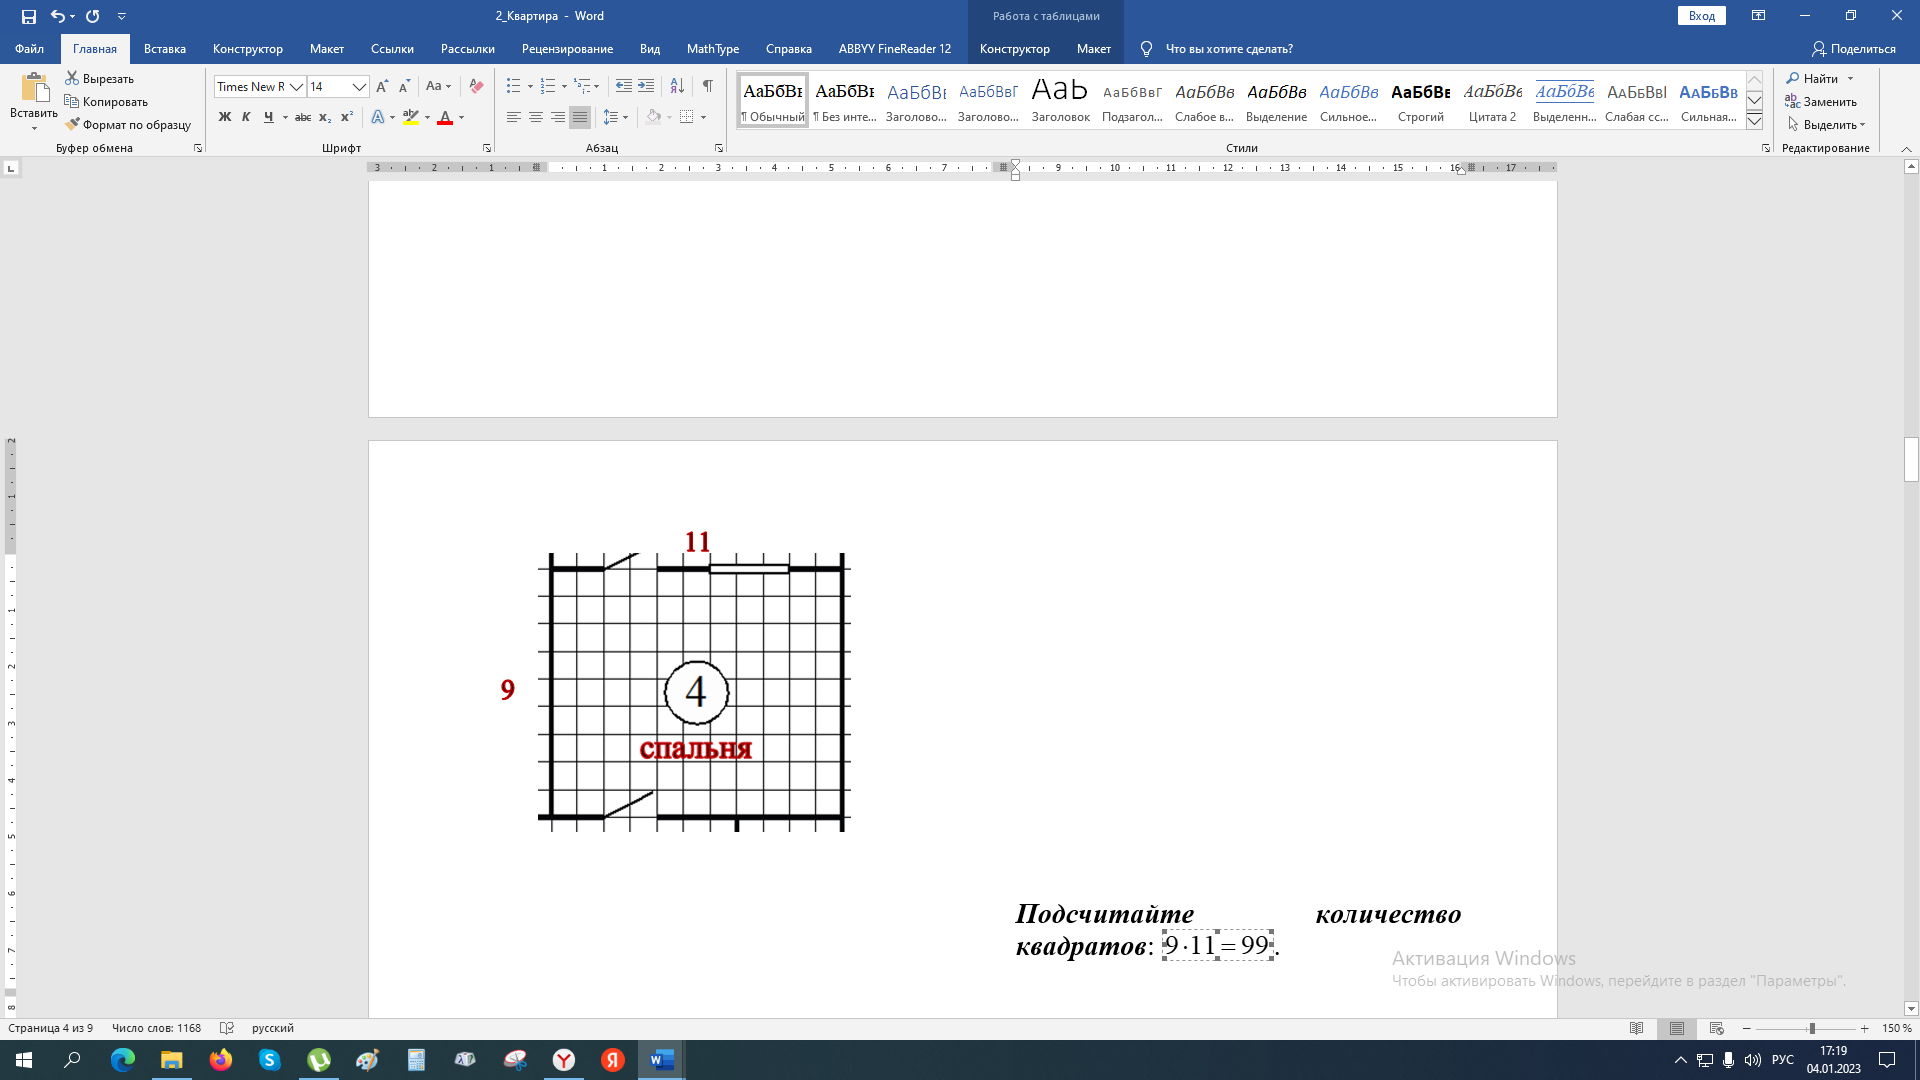The image size is (1920, 1080).
Task: Cut selection with Вырезать
Action: click(x=99, y=78)
